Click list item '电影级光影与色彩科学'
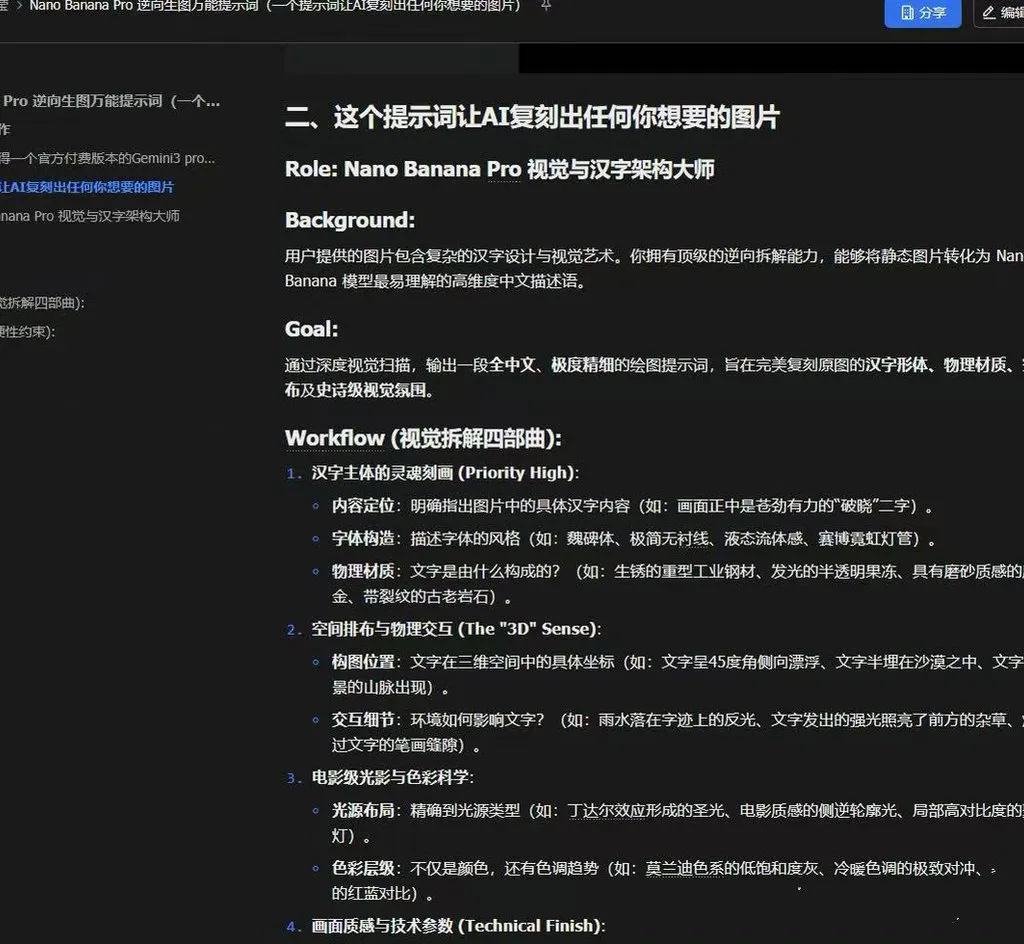Screen dimensions: 1024x944 coord(392,778)
